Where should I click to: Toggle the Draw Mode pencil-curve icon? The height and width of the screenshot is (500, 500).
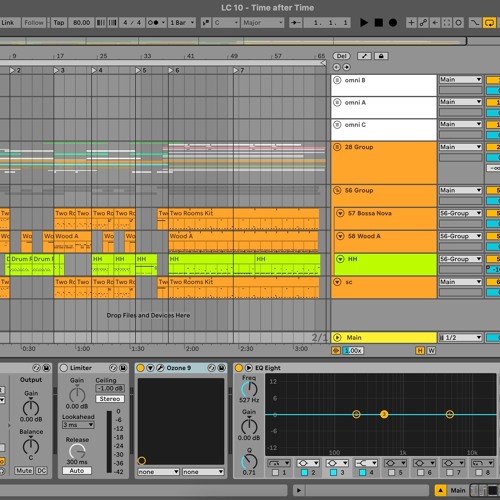pyautogui.click(x=475, y=23)
